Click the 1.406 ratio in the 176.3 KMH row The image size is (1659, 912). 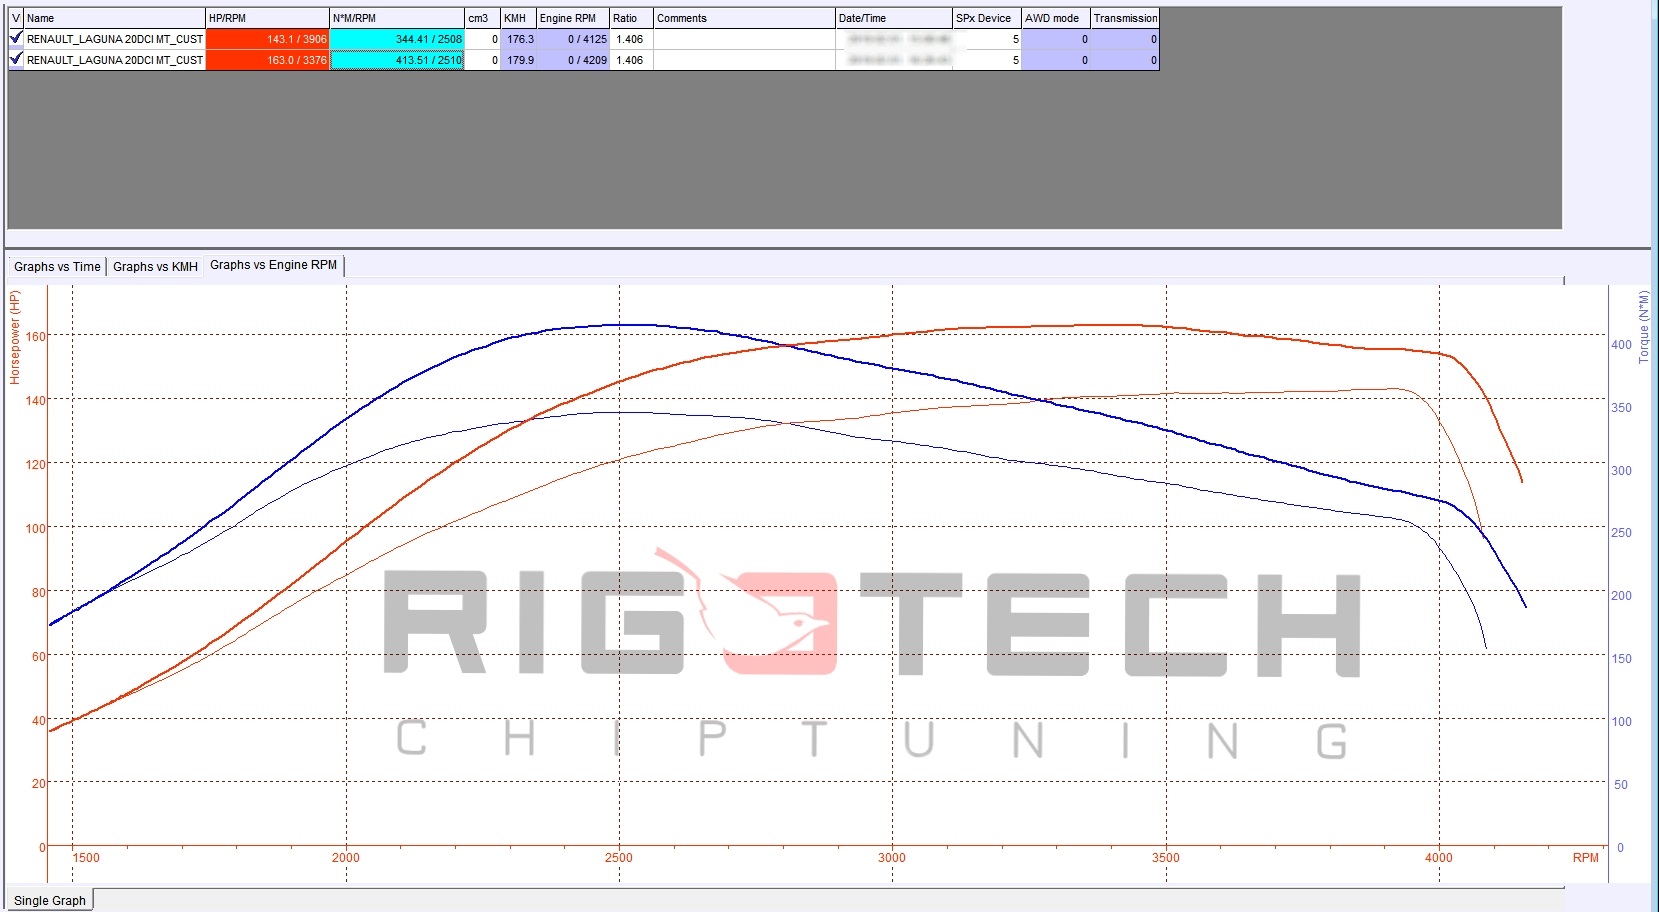(x=631, y=39)
